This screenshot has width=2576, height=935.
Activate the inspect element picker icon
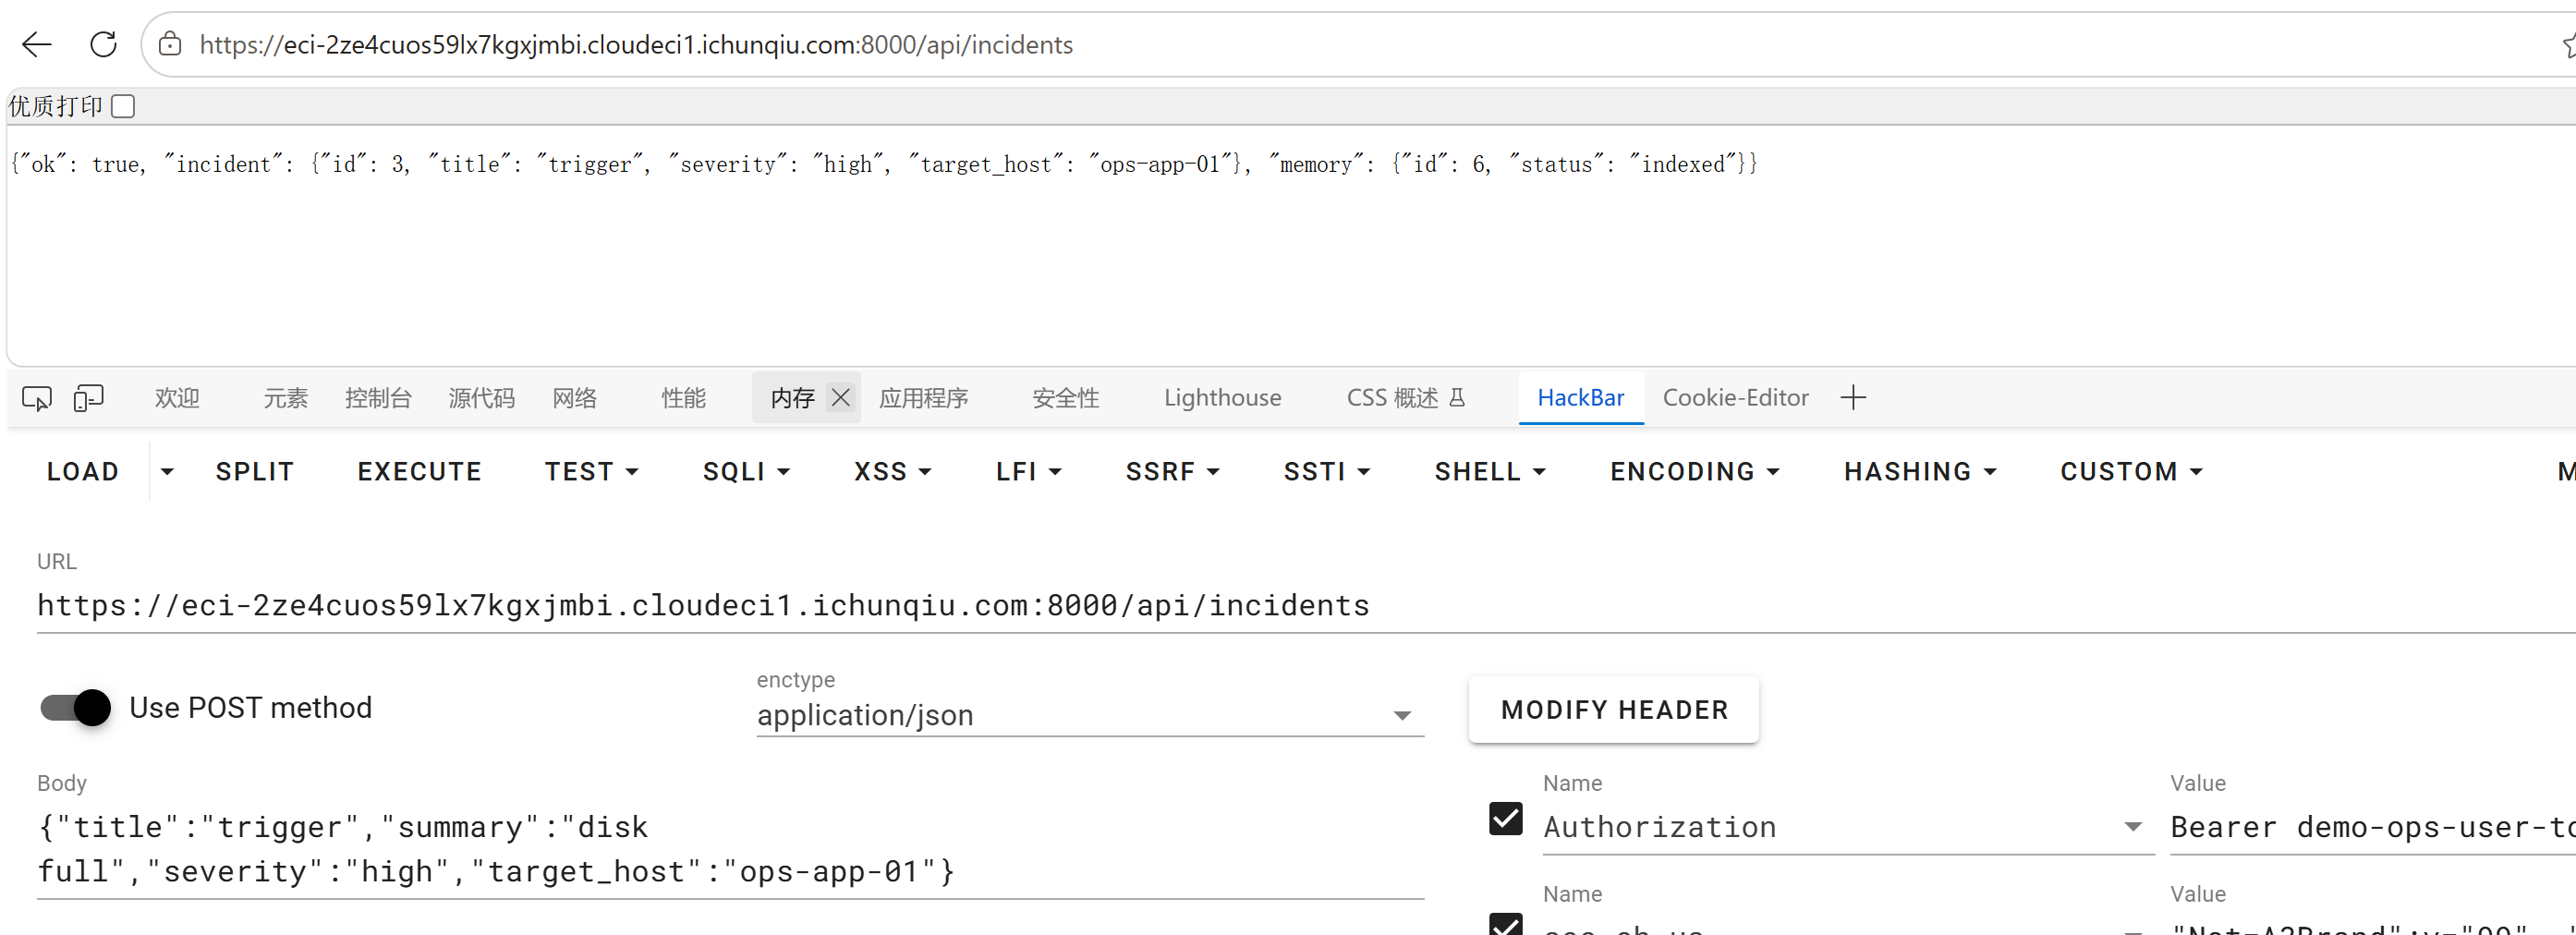click(37, 398)
